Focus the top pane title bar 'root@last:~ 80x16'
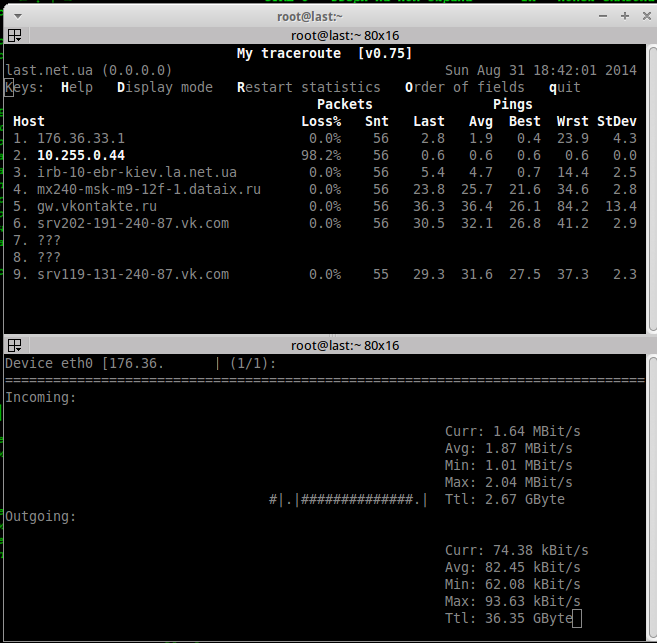 pyautogui.click(x=344, y=36)
